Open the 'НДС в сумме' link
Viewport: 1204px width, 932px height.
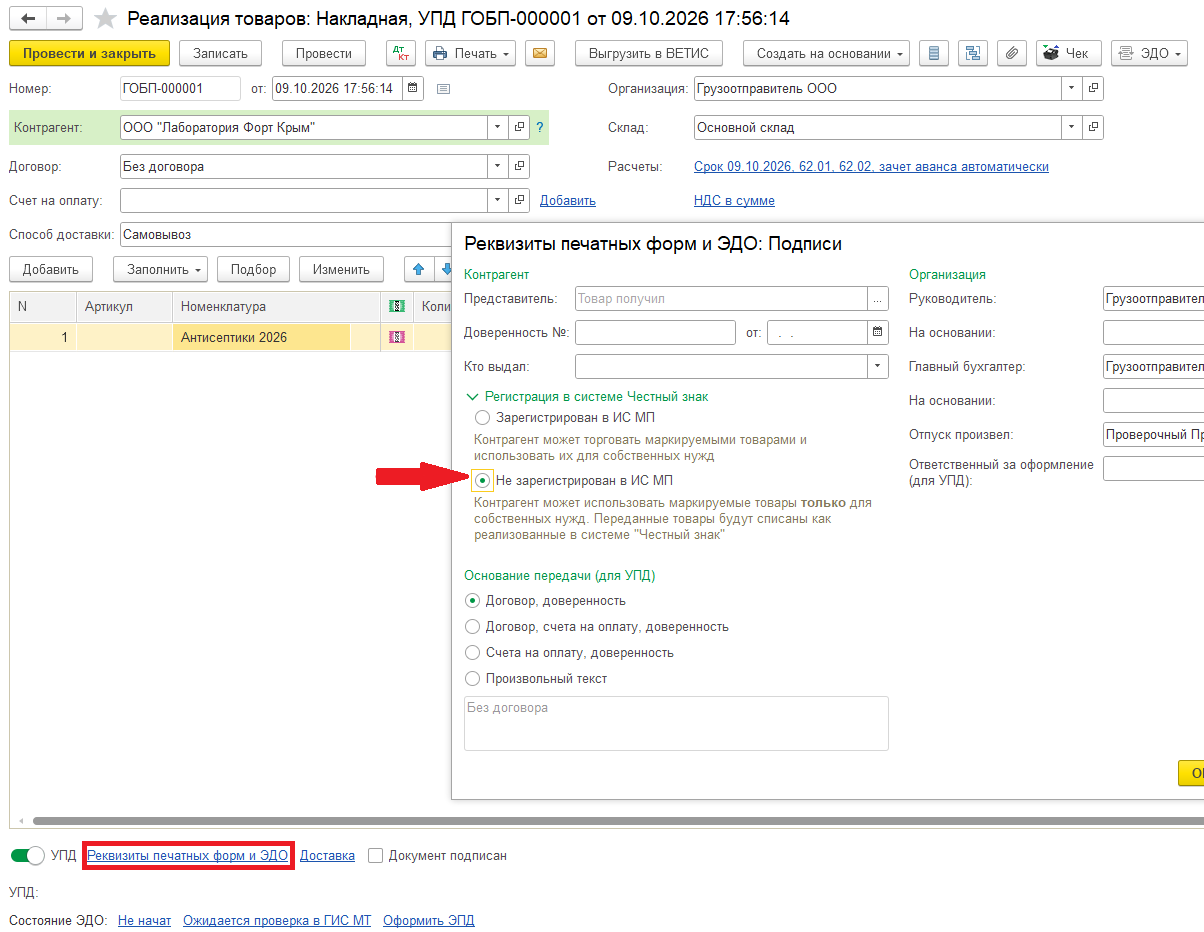point(734,200)
